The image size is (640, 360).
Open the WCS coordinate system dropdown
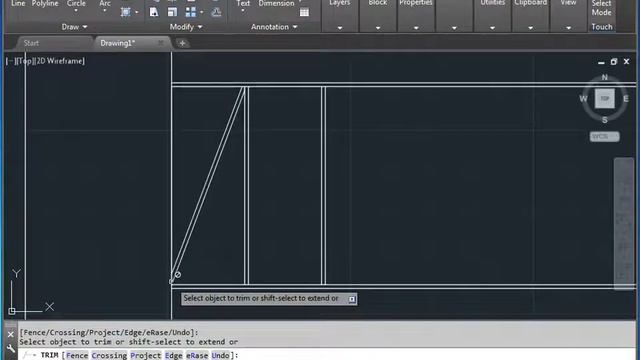[x=604, y=137]
